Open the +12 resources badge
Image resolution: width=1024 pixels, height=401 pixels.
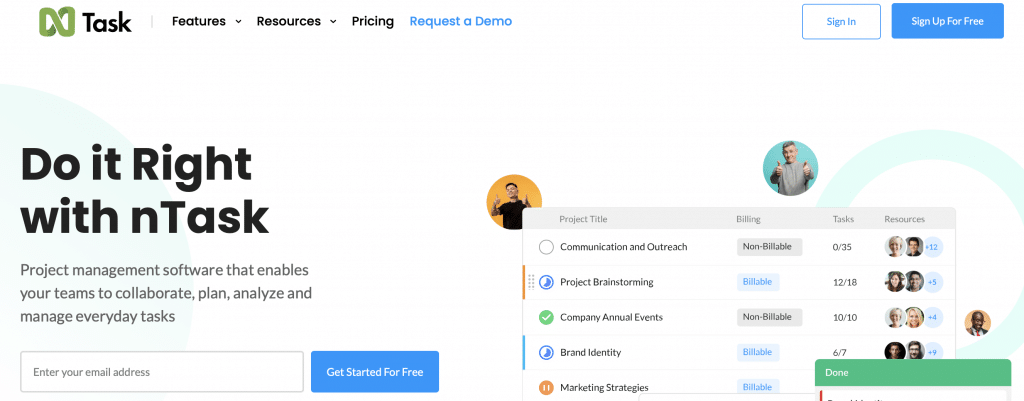click(932, 247)
